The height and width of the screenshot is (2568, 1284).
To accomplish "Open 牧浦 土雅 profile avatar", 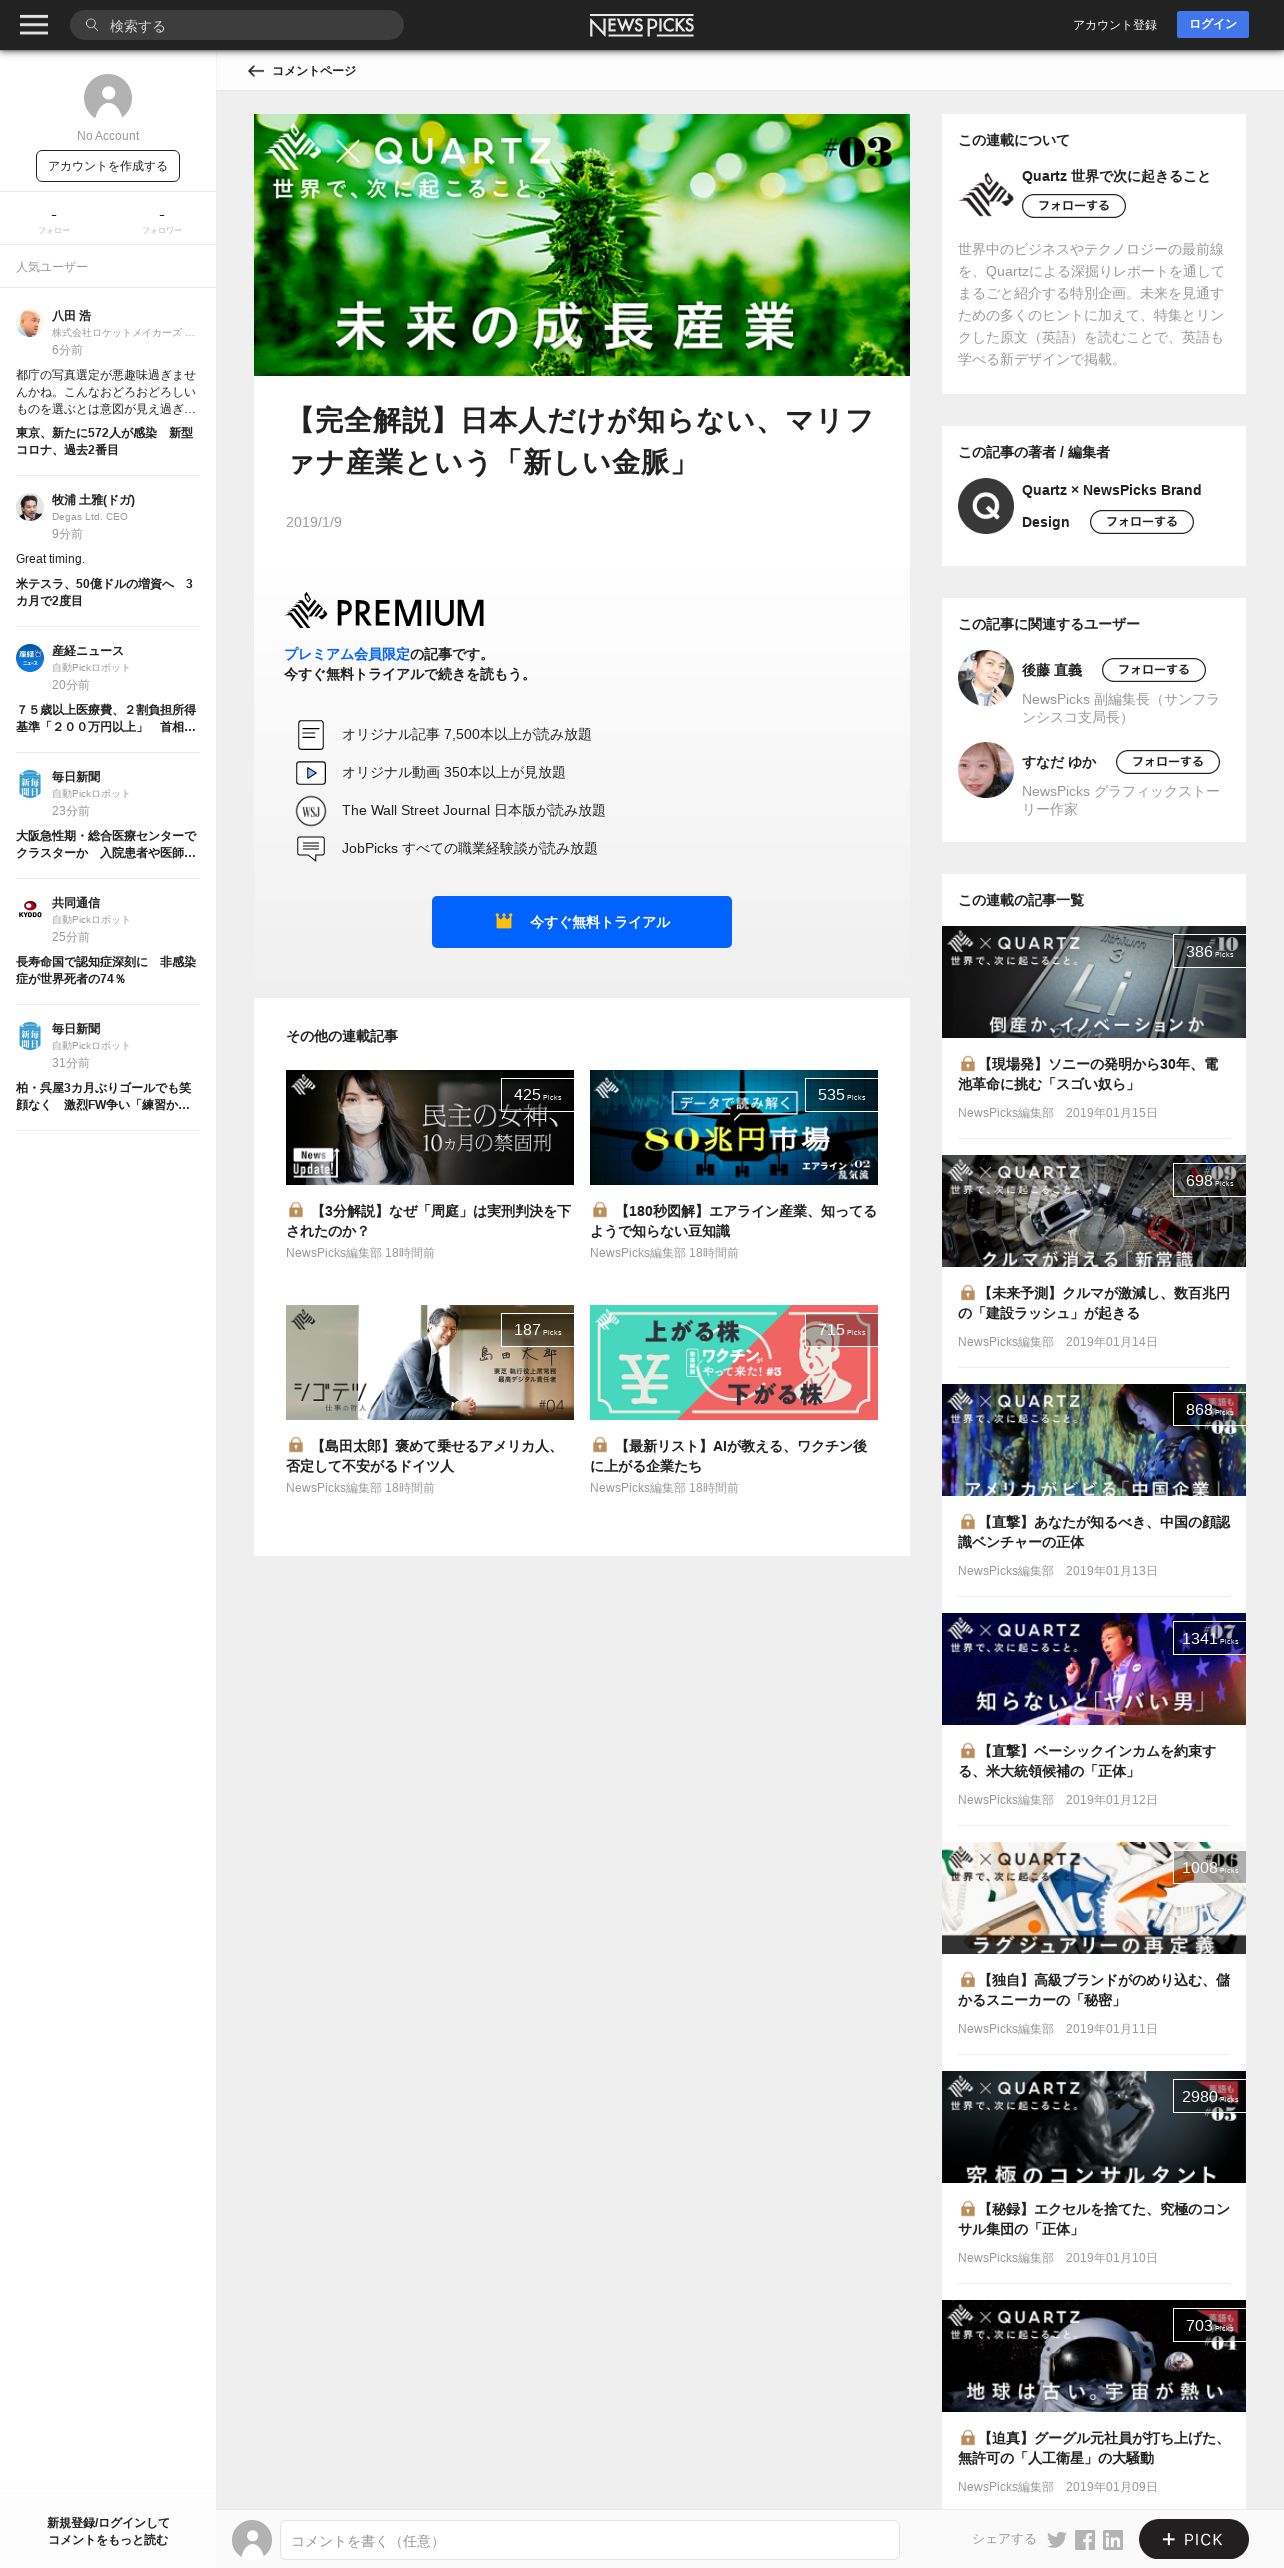I will [x=30, y=506].
